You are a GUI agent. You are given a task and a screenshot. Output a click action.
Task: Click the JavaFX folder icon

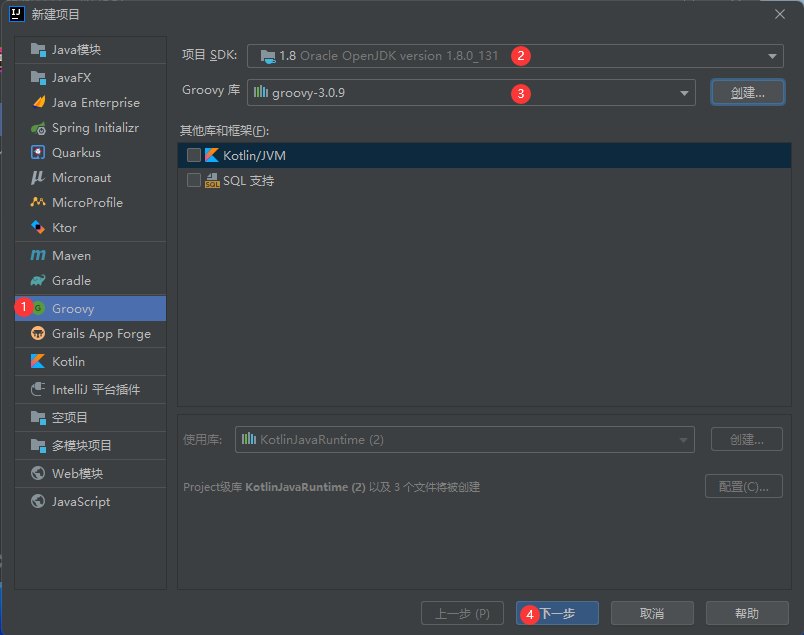pos(38,77)
